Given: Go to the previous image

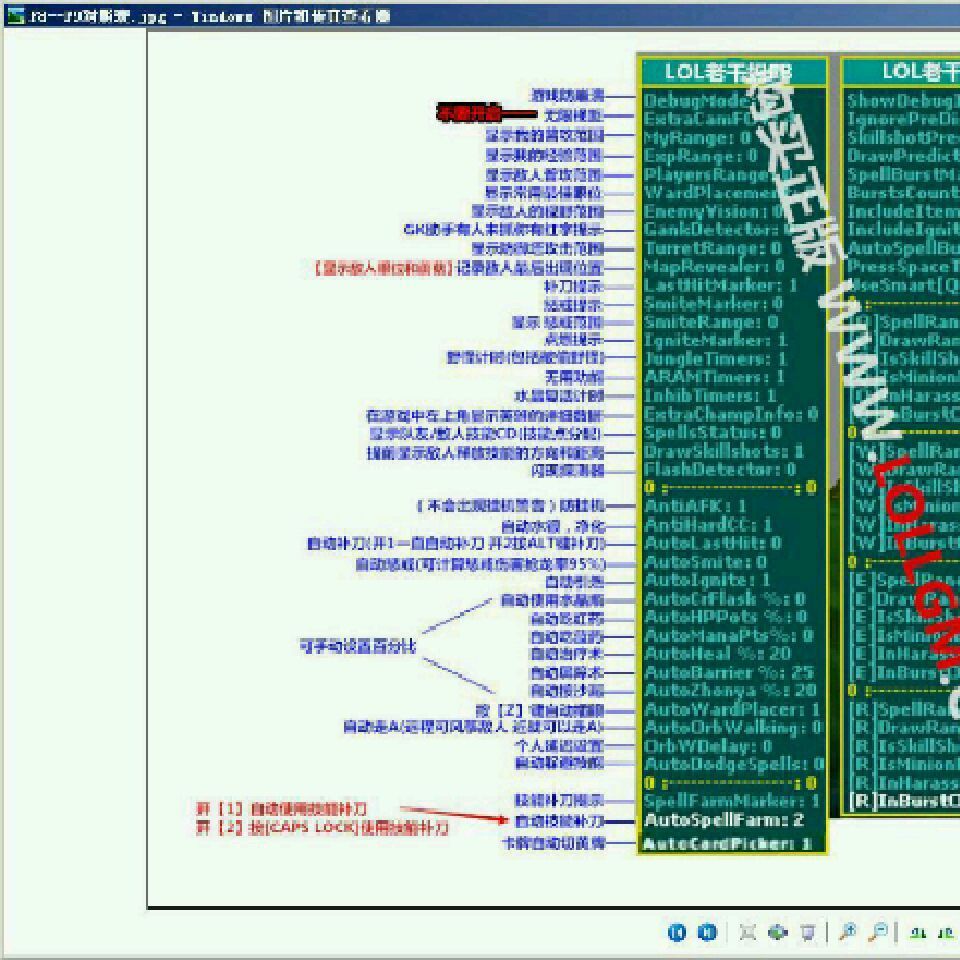Looking at the screenshot, I should click(677, 932).
